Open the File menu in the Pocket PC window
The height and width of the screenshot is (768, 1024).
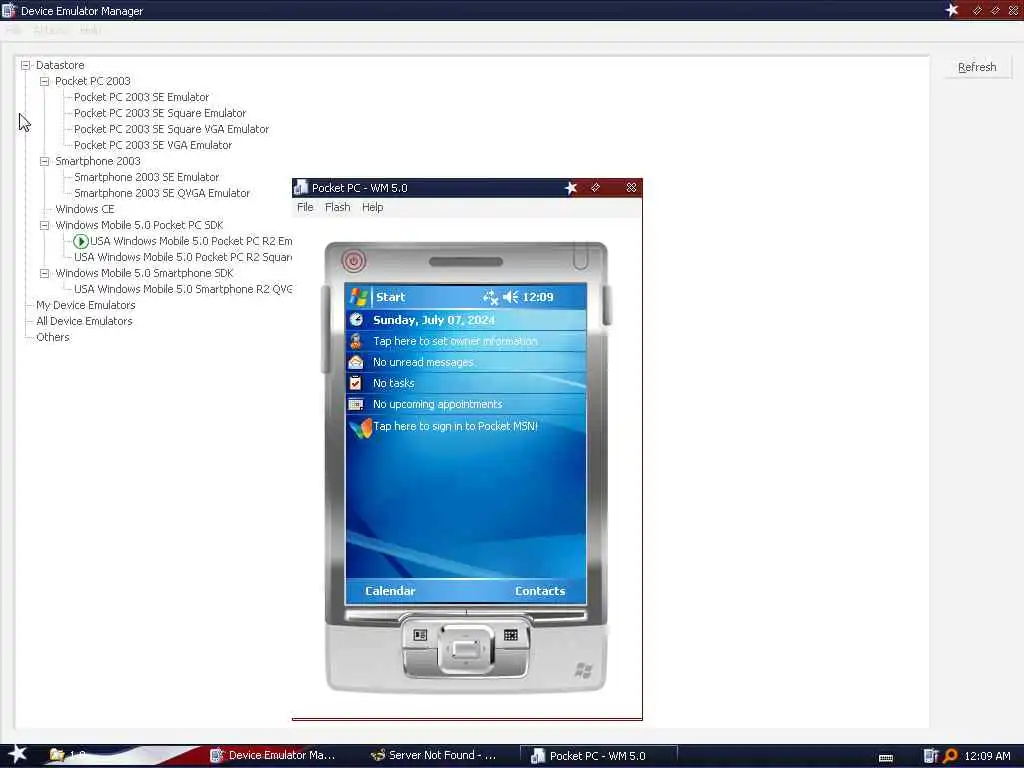pyautogui.click(x=305, y=207)
